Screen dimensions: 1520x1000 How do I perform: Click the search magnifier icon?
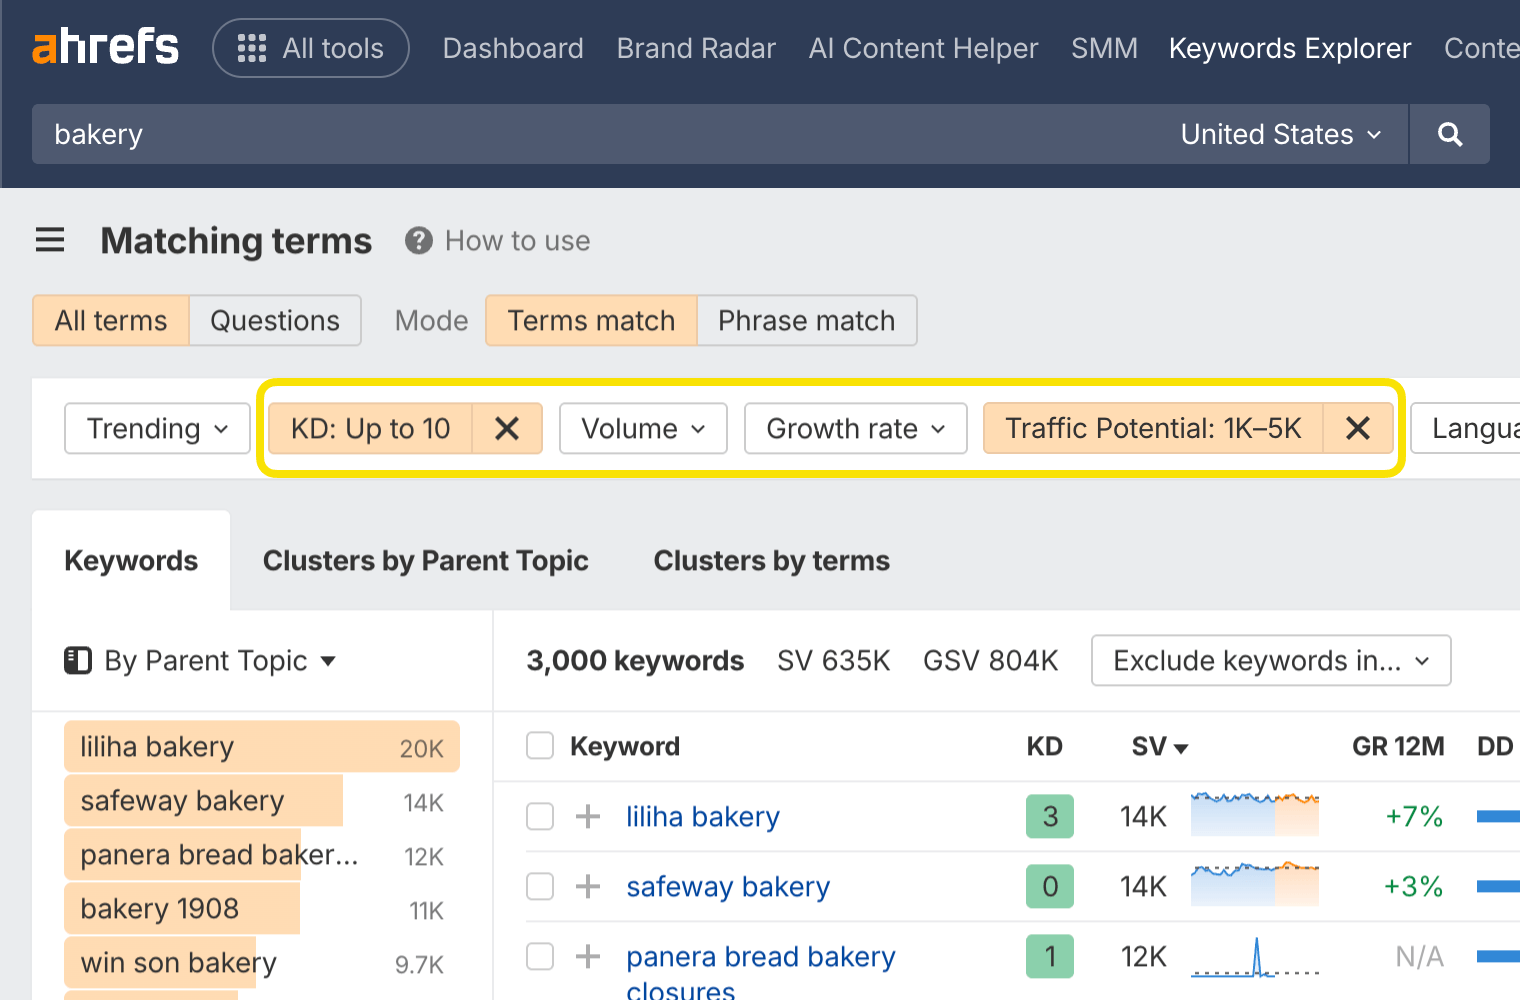1449,133
